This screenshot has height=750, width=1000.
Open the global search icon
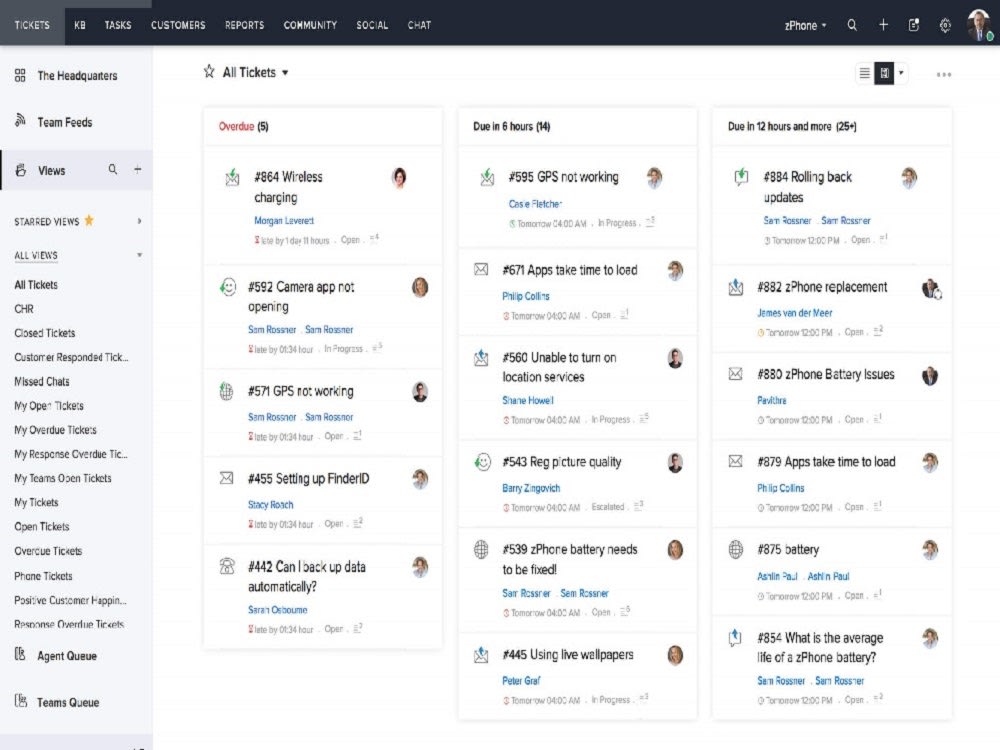click(x=852, y=25)
